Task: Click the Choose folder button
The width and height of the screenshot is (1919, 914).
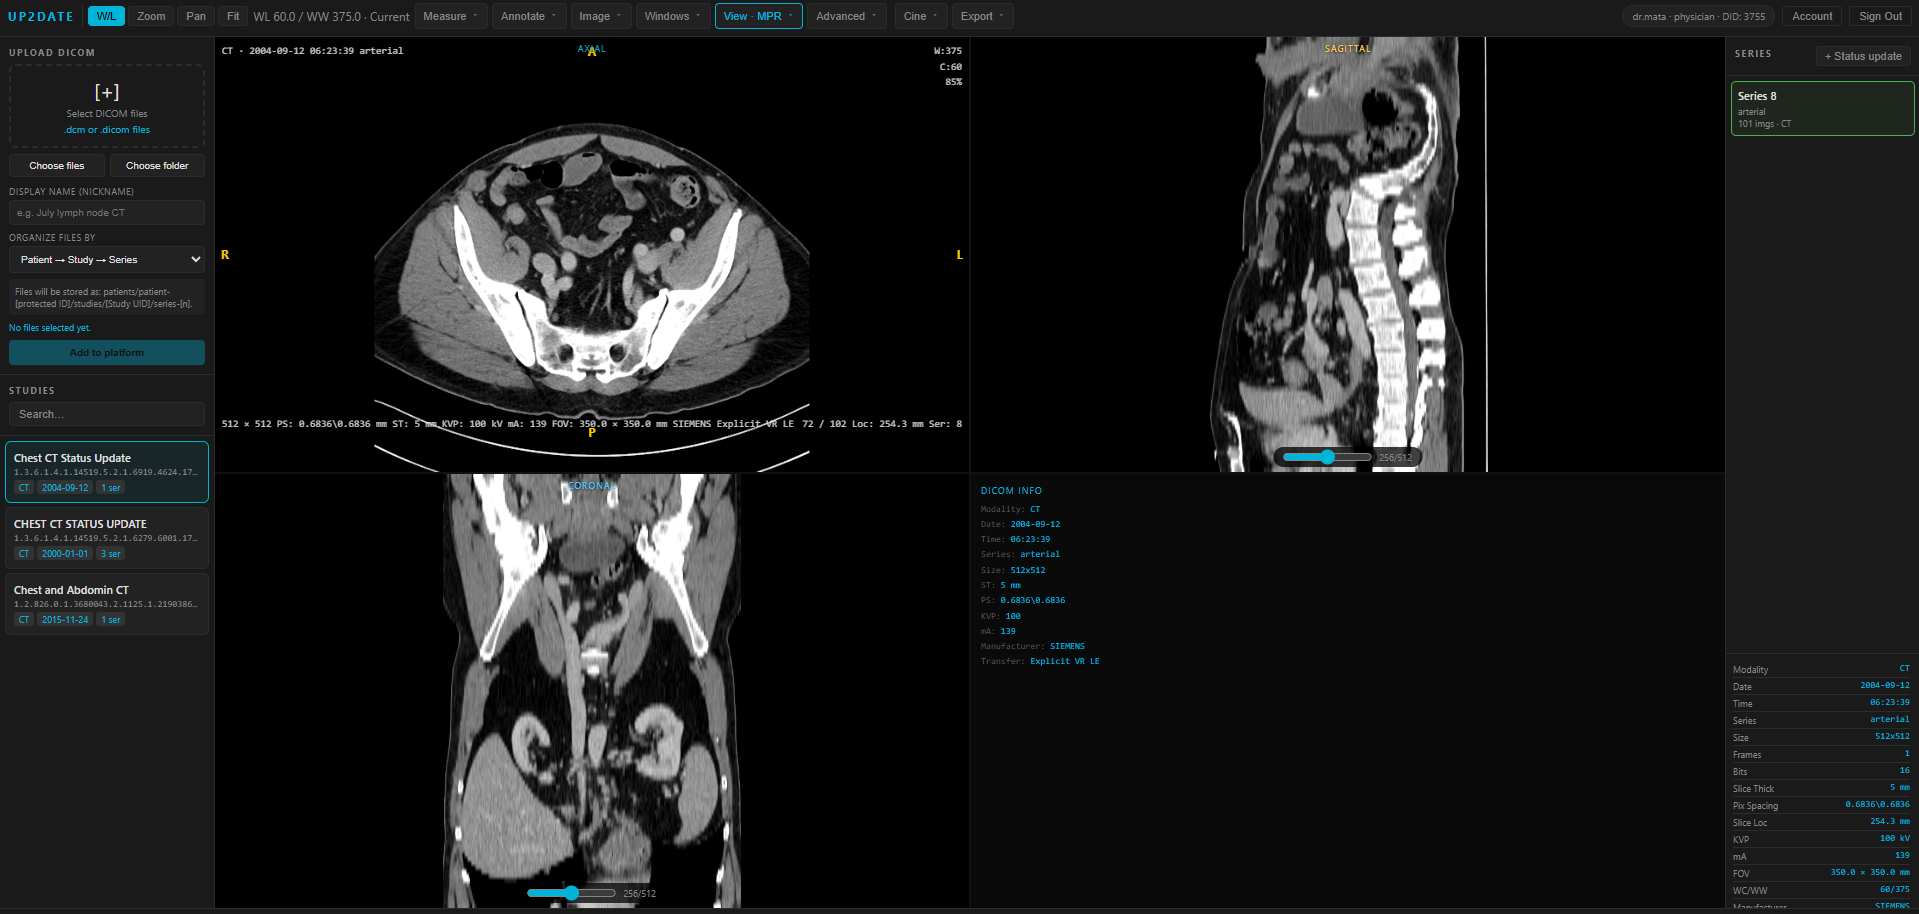Action: coord(157,166)
